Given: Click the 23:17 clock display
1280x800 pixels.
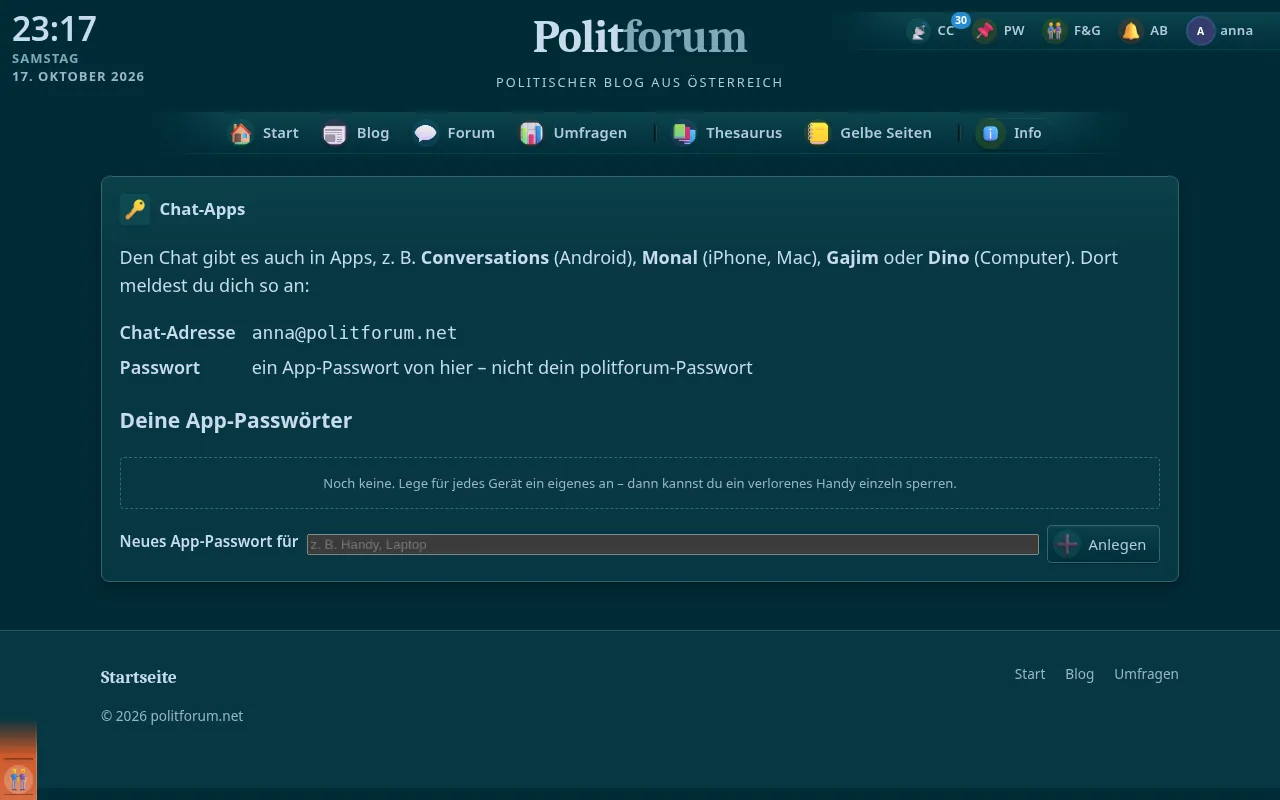Looking at the screenshot, I should click(x=54, y=28).
